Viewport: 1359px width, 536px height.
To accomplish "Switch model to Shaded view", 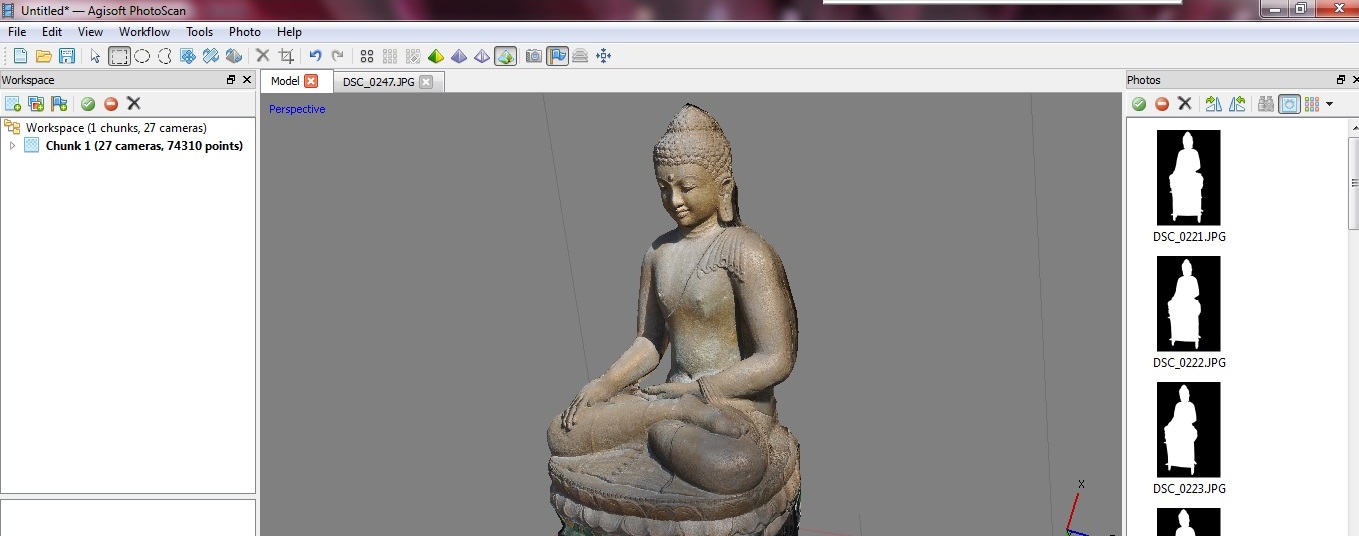I will click(436, 56).
